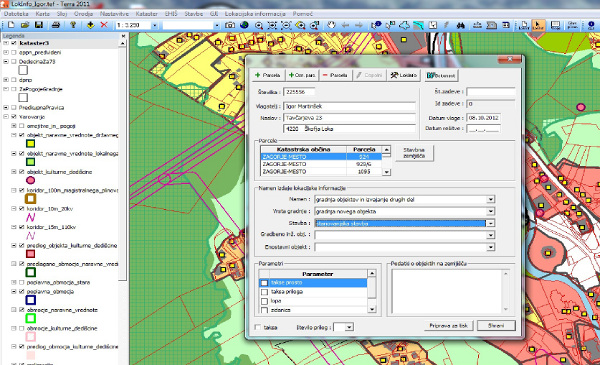Click the red X delete icon in the toolbar
Screen dimensions: 600x365
pos(104,25)
